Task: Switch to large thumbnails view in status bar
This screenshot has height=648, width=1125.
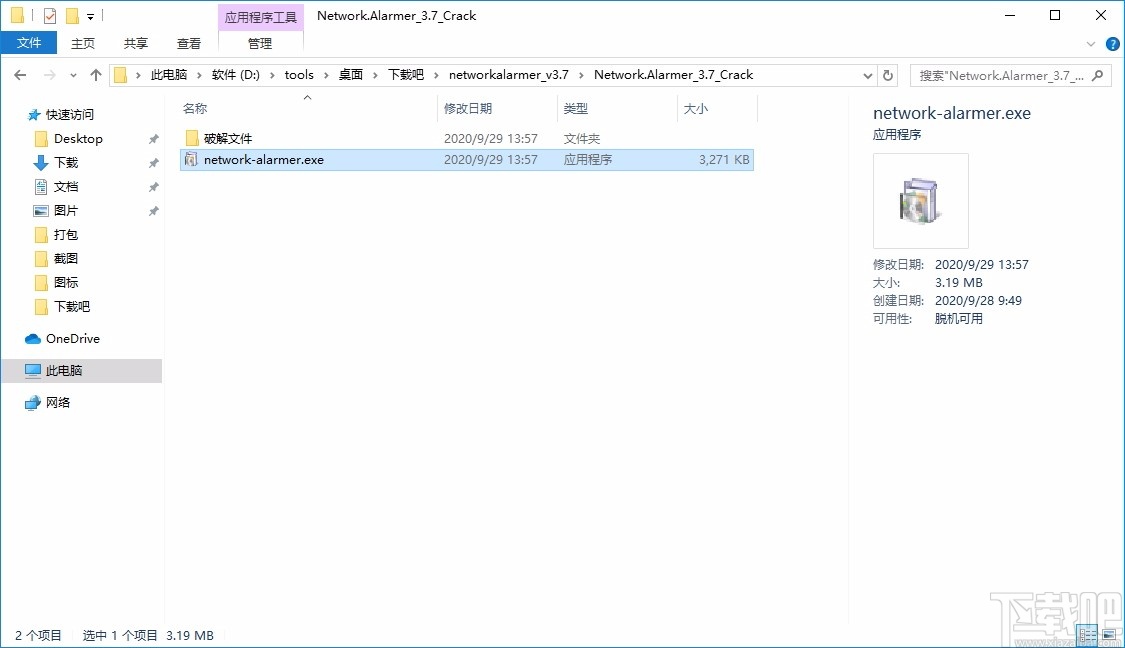Action: click(1110, 634)
